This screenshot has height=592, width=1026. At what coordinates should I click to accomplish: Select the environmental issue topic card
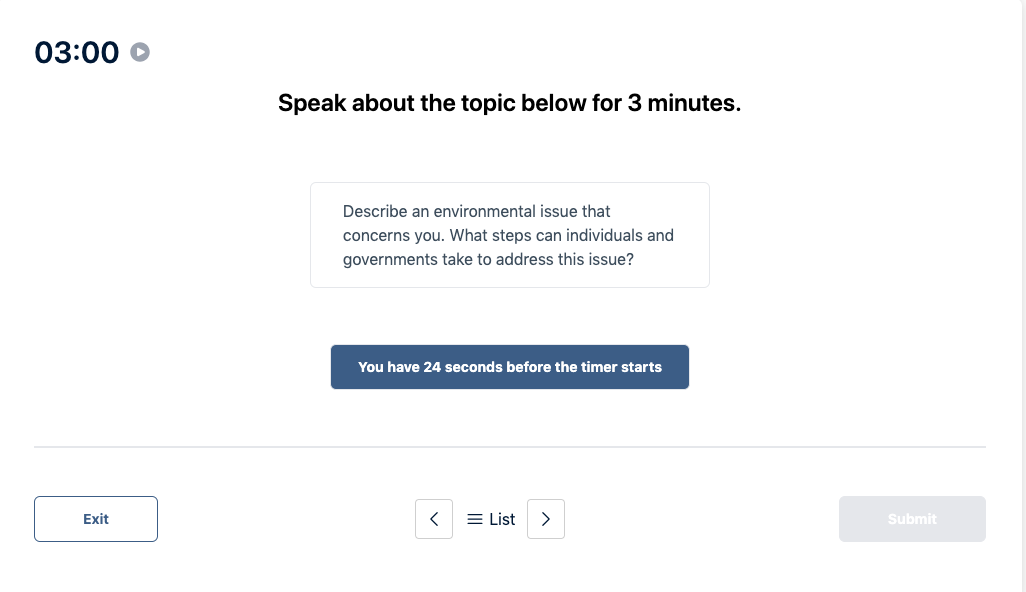(510, 234)
